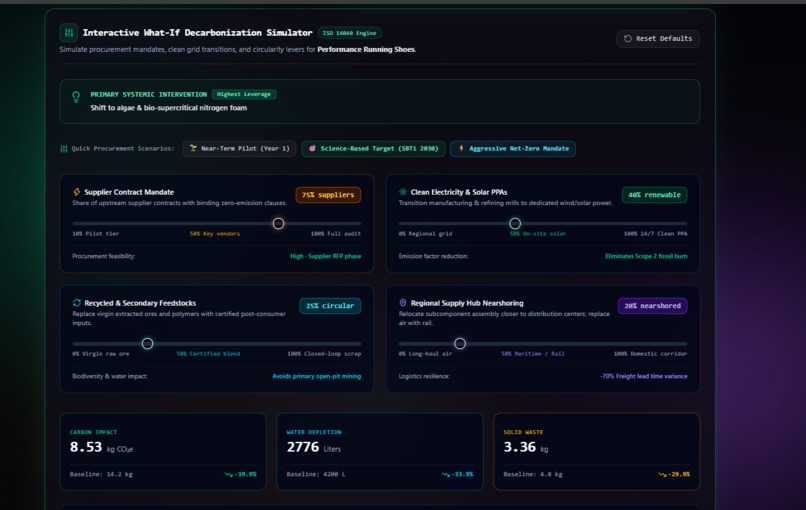Click the '100% Domestic corridor' label
Image resolution: width=806 pixels, height=510 pixels.
coord(650,354)
